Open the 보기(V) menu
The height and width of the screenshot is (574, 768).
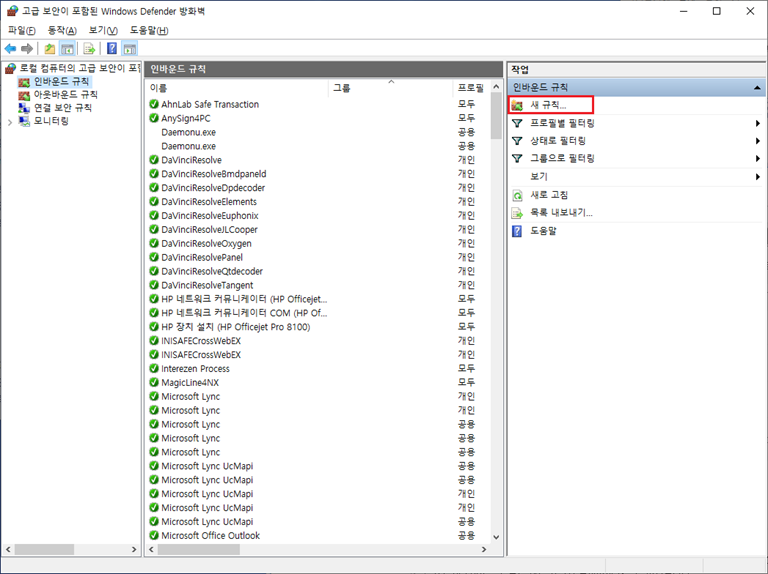(103, 30)
